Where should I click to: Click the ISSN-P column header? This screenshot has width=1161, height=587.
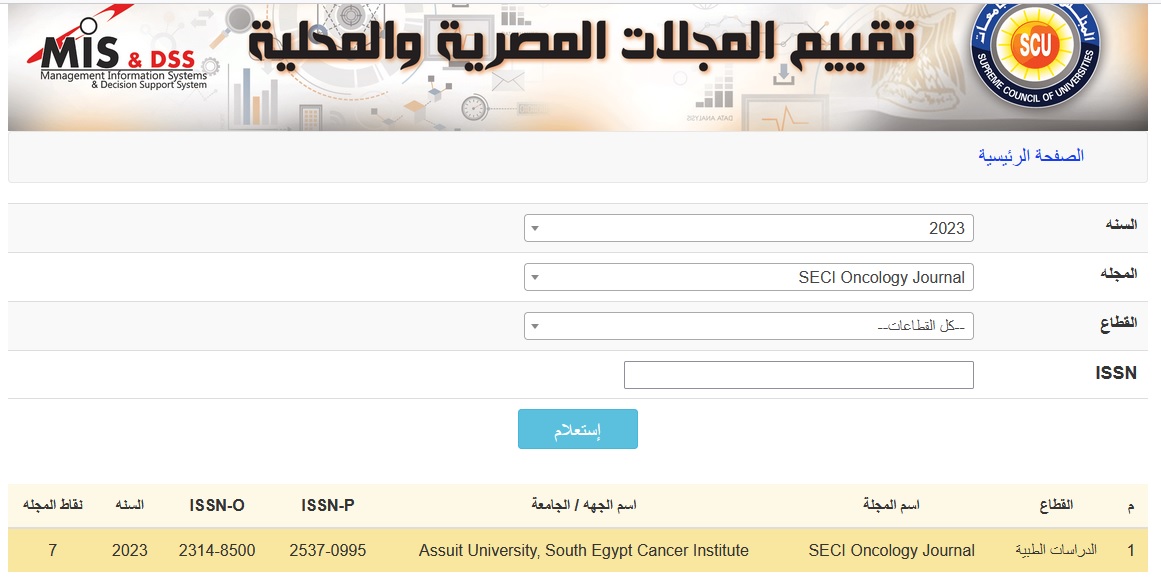point(328,506)
